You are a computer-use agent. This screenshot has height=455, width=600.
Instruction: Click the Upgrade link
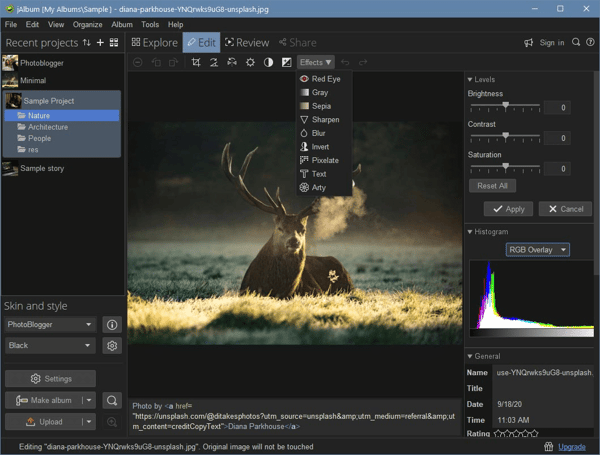[572, 447]
